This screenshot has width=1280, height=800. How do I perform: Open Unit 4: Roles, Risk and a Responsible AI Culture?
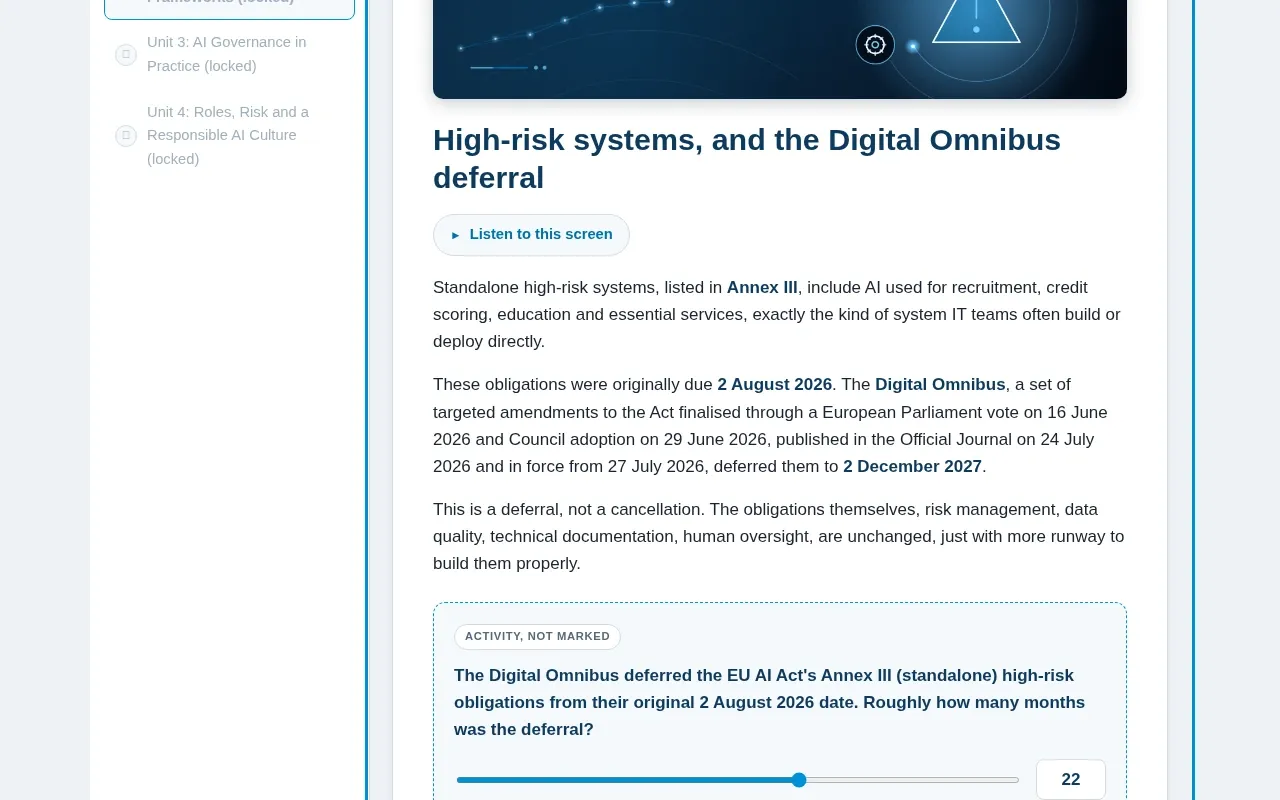229,135
